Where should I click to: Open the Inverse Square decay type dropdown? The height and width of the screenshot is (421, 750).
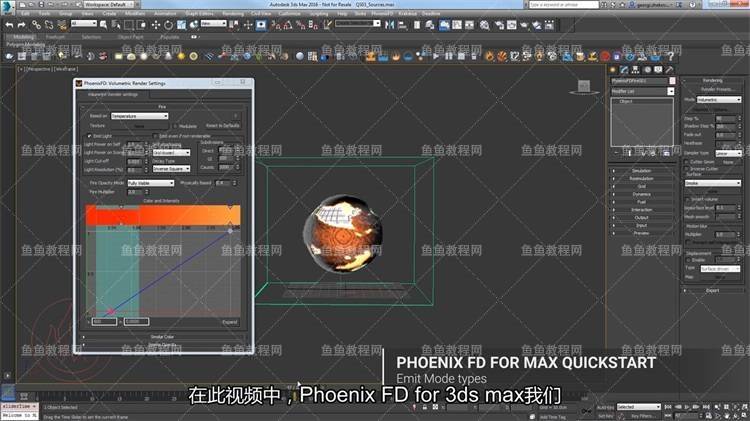coord(171,169)
